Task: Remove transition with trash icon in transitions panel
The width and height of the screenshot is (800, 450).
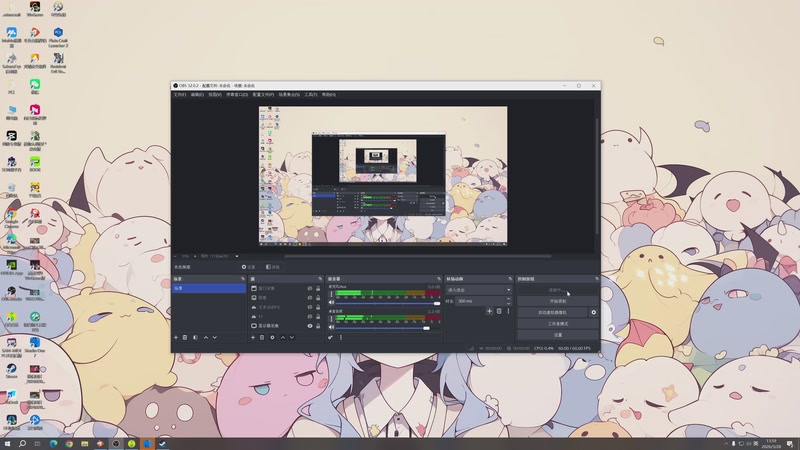Action: click(x=499, y=311)
